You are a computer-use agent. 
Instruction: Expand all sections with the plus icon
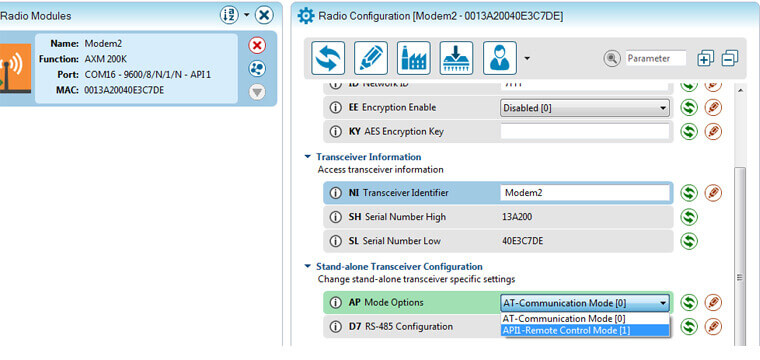pos(706,59)
